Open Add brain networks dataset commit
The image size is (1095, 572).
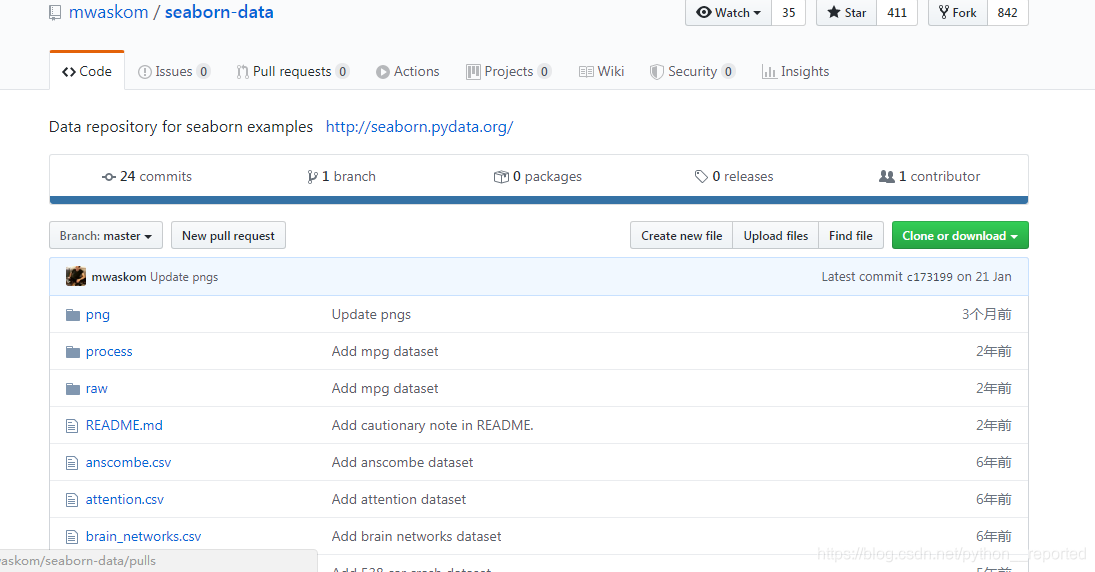416,536
